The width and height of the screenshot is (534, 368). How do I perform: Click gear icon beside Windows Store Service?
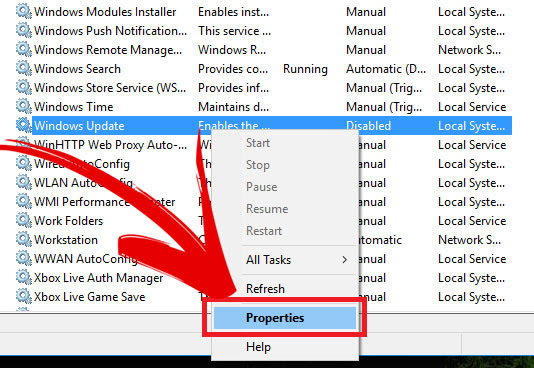[x=23, y=88]
